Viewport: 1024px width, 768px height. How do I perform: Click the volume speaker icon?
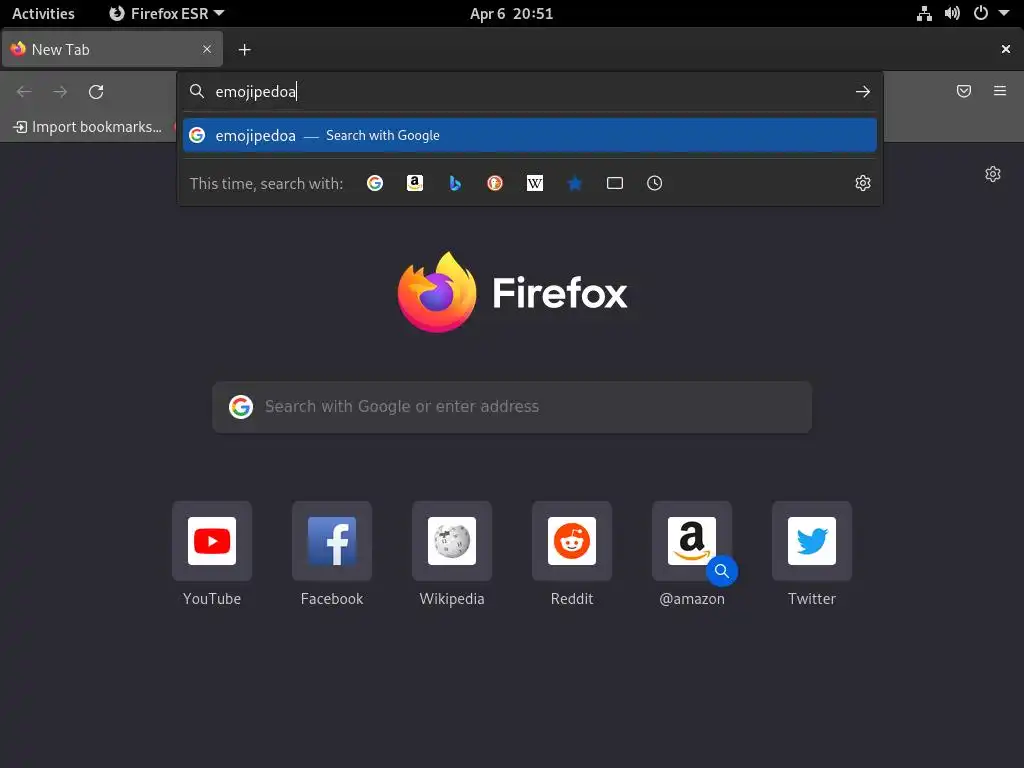point(952,13)
